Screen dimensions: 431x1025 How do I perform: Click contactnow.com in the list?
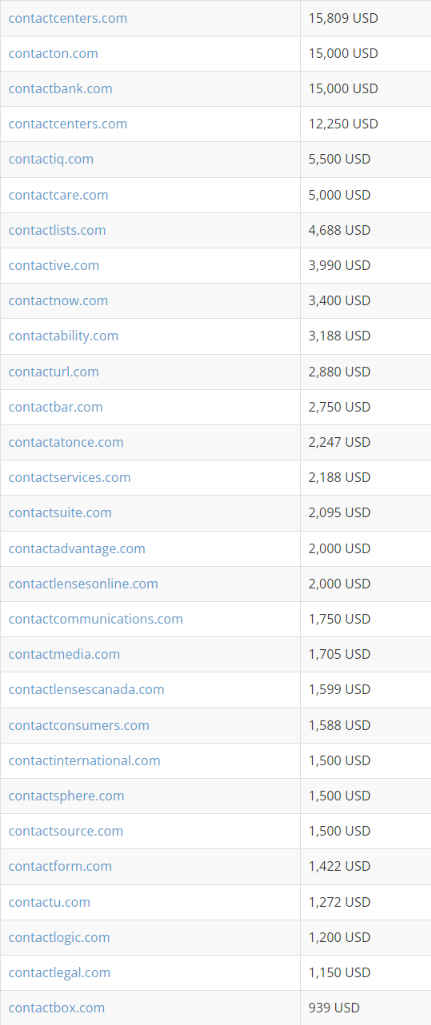coord(58,301)
